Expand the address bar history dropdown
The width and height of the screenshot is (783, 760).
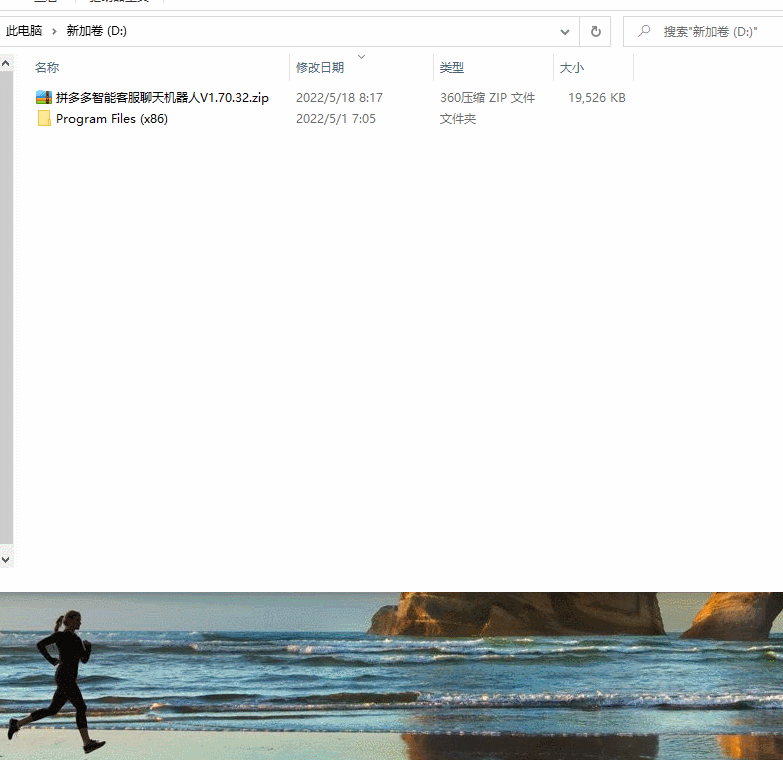point(565,31)
